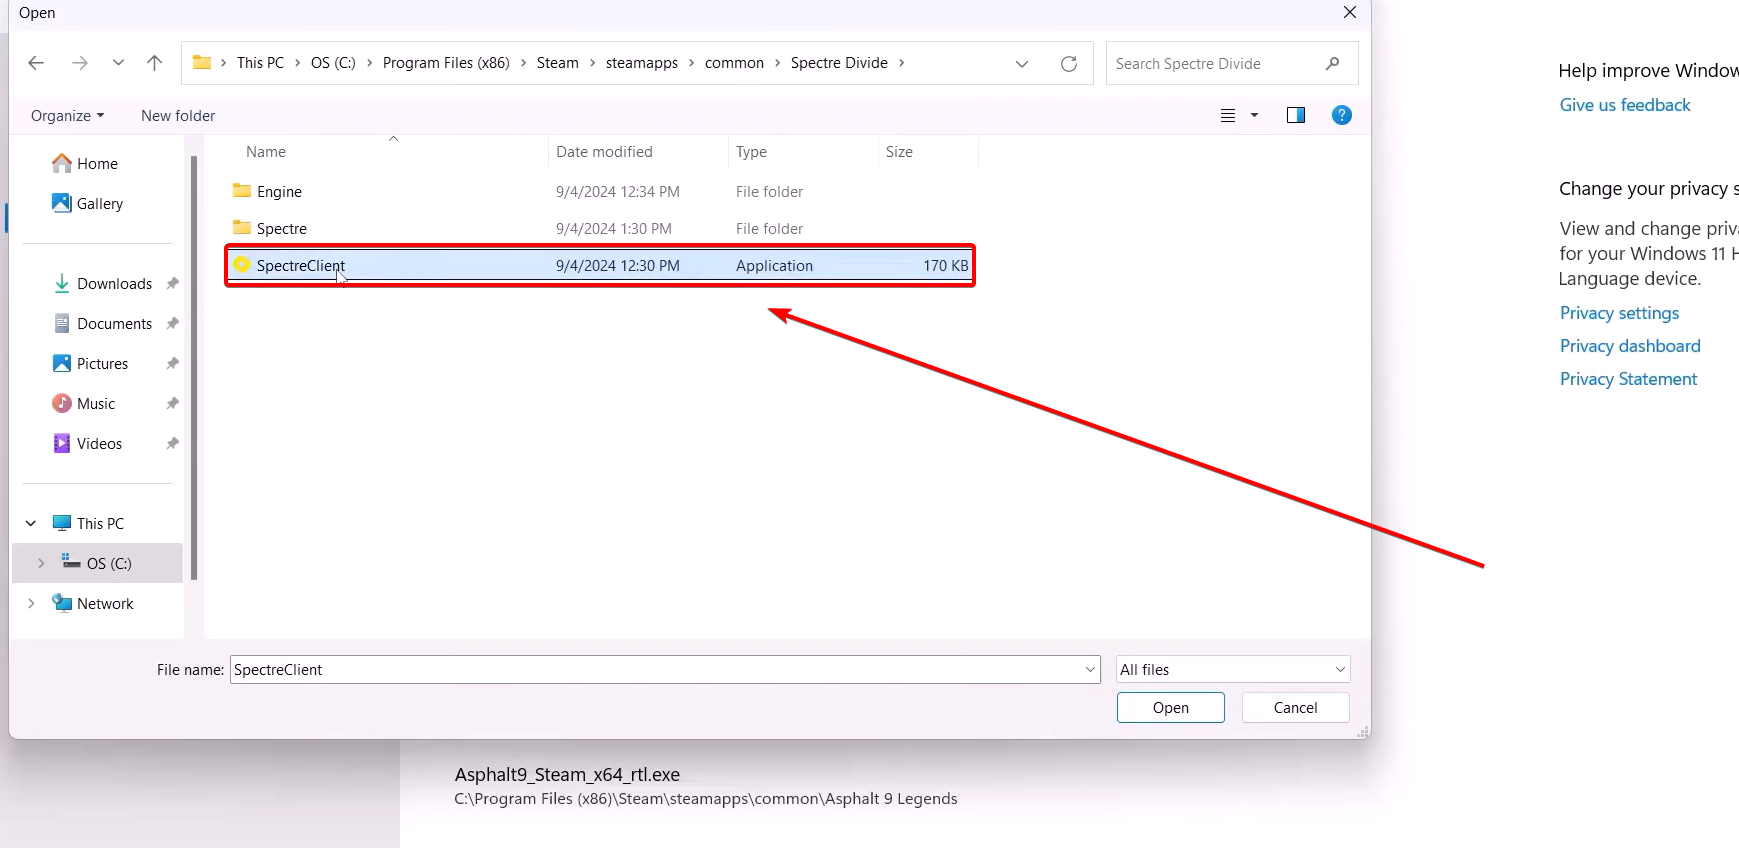
Task: Unpin icon next to Downloads
Action: [x=172, y=283]
